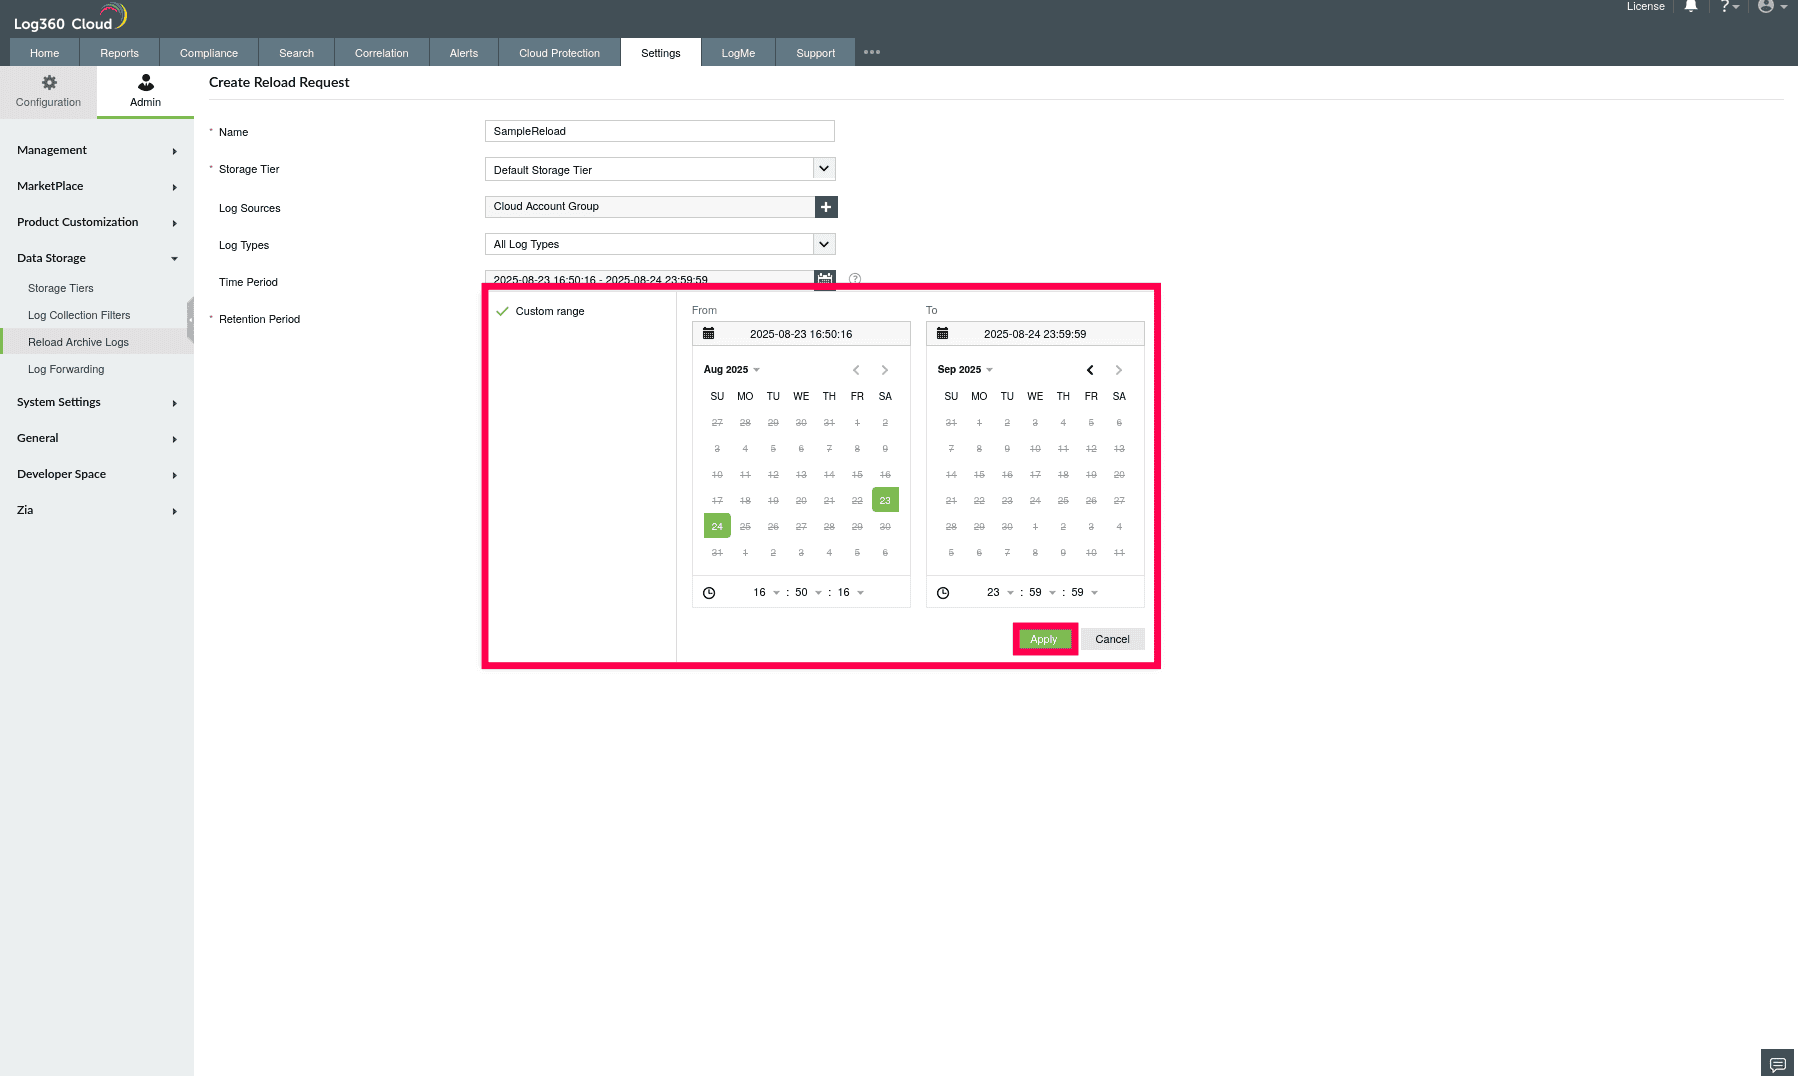1798x1076 pixels.
Task: Open the To hour dropdown showing 23
Action: point(1000,593)
